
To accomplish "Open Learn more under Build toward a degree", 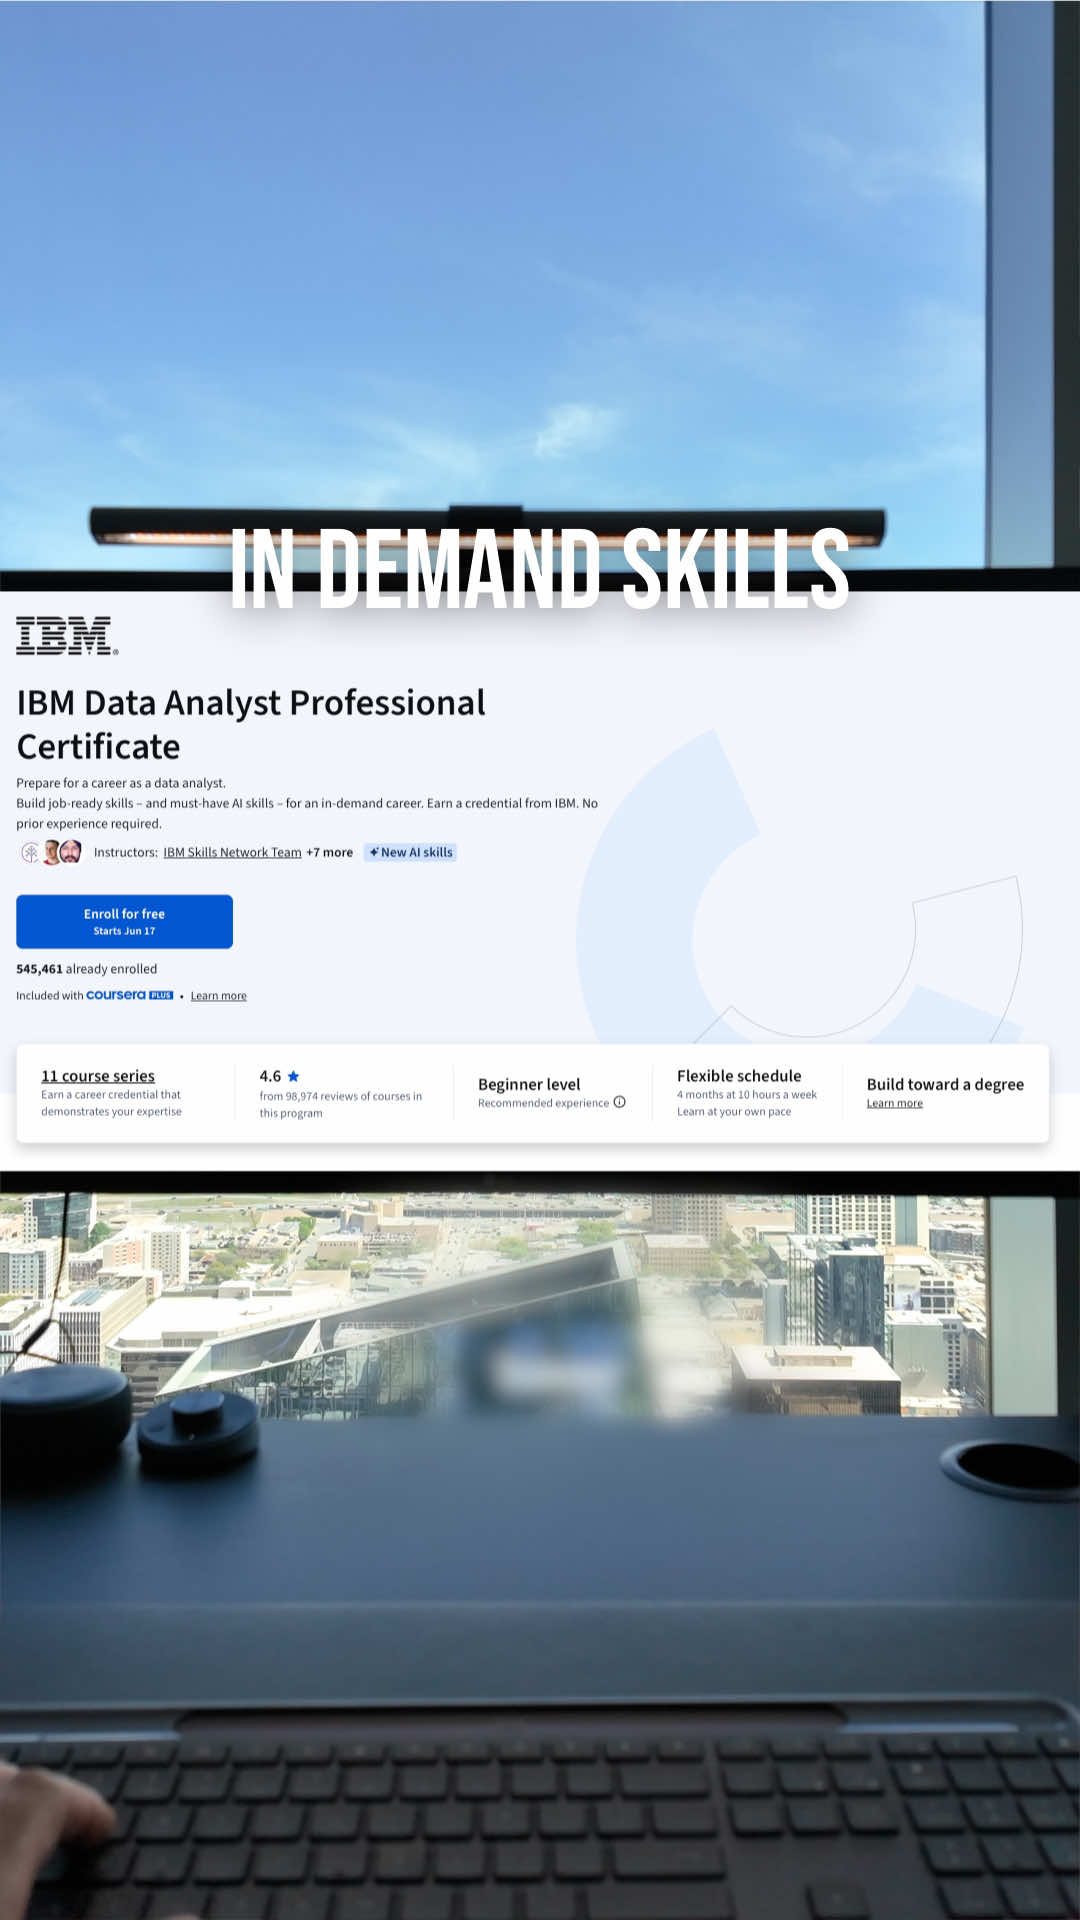I will pyautogui.click(x=894, y=1103).
